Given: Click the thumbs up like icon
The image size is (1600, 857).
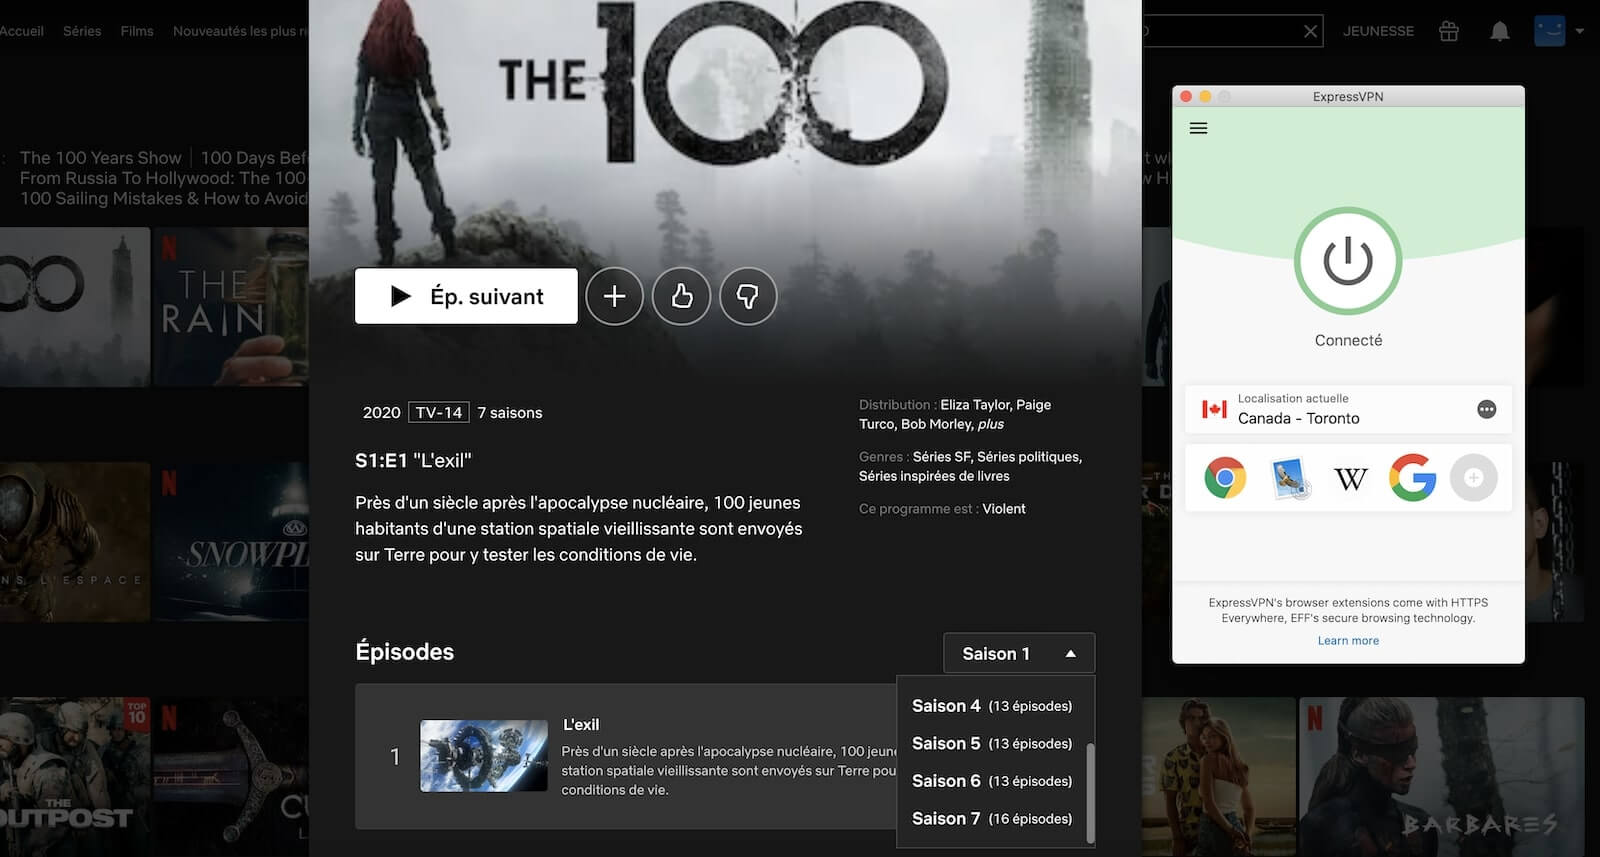Looking at the screenshot, I should click(681, 296).
